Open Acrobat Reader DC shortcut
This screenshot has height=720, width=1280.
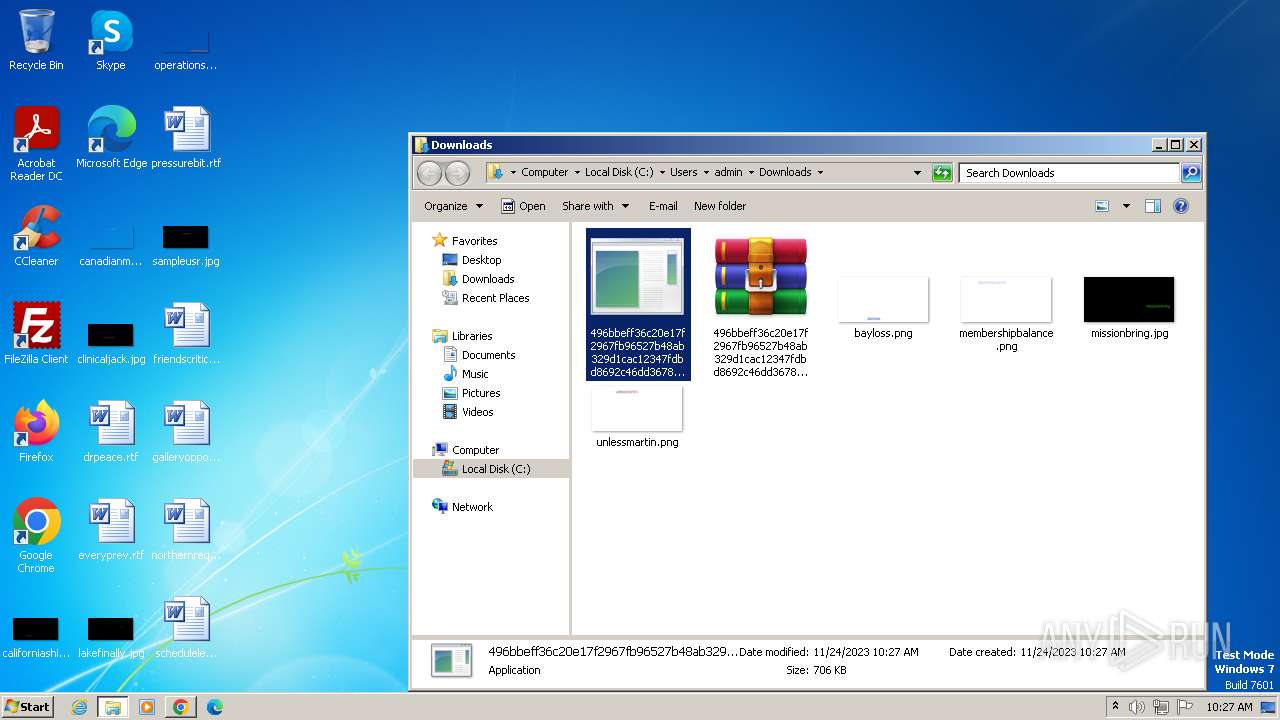pyautogui.click(x=36, y=143)
